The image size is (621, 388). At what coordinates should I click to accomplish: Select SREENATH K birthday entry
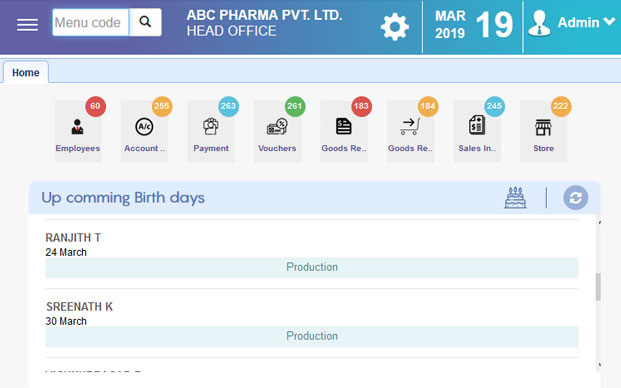click(x=312, y=323)
